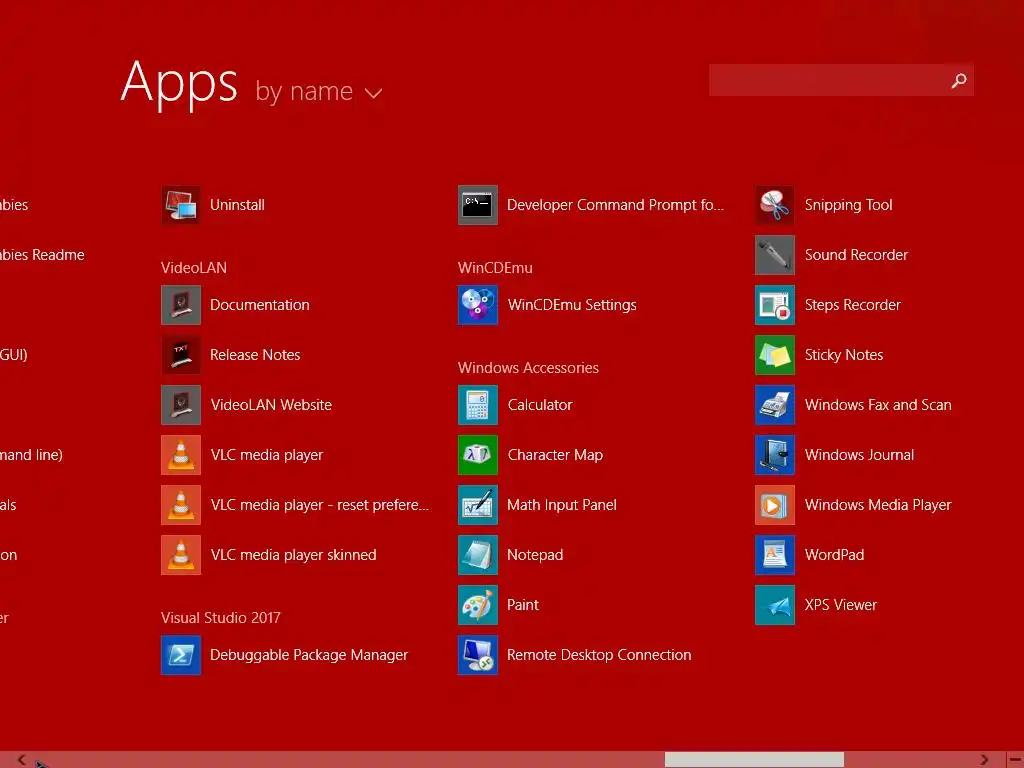The width and height of the screenshot is (1024, 768).
Task: Click the 'XPS Viewer' label text
Action: pos(840,605)
